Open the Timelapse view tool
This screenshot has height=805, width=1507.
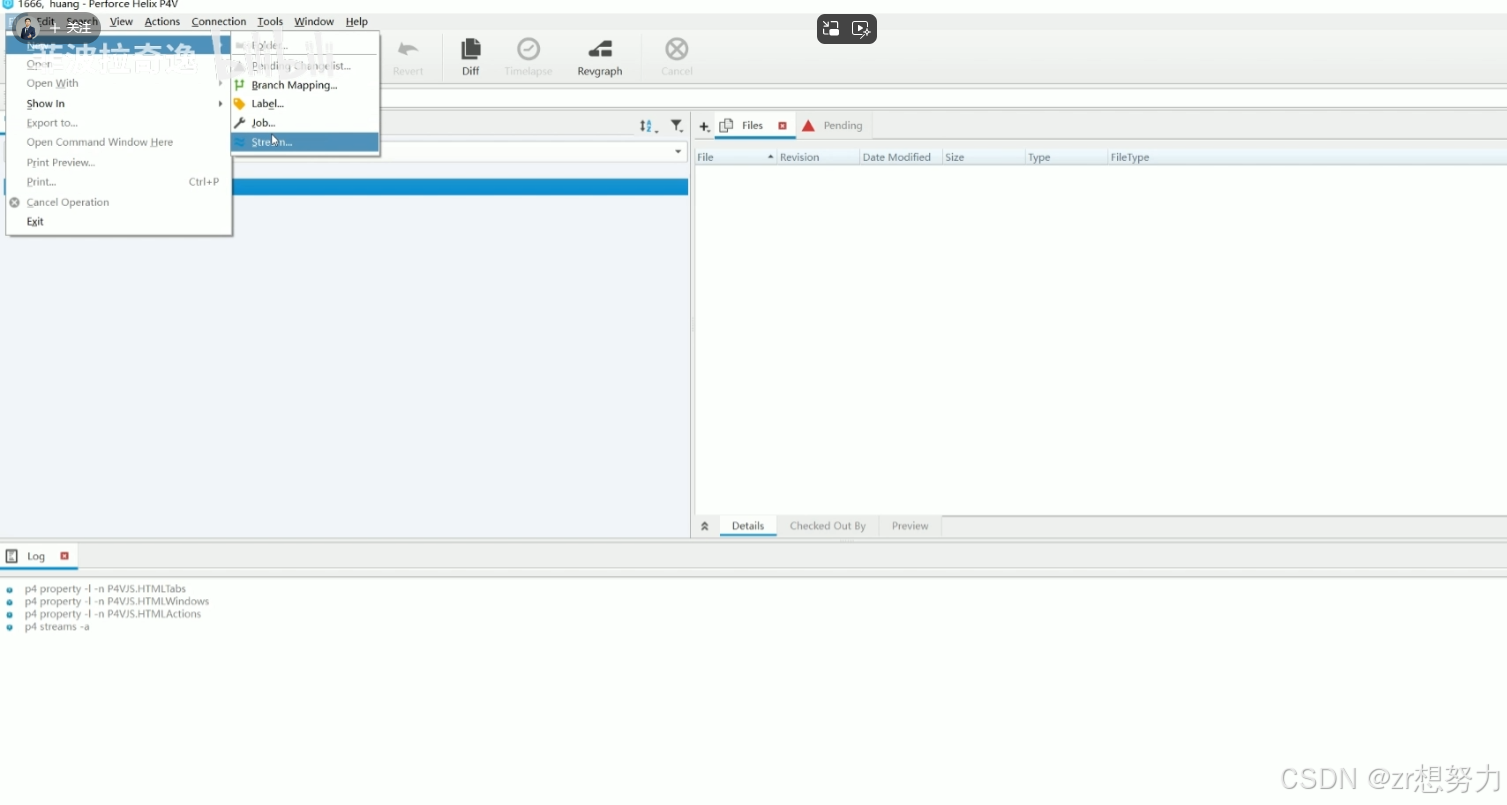point(528,57)
